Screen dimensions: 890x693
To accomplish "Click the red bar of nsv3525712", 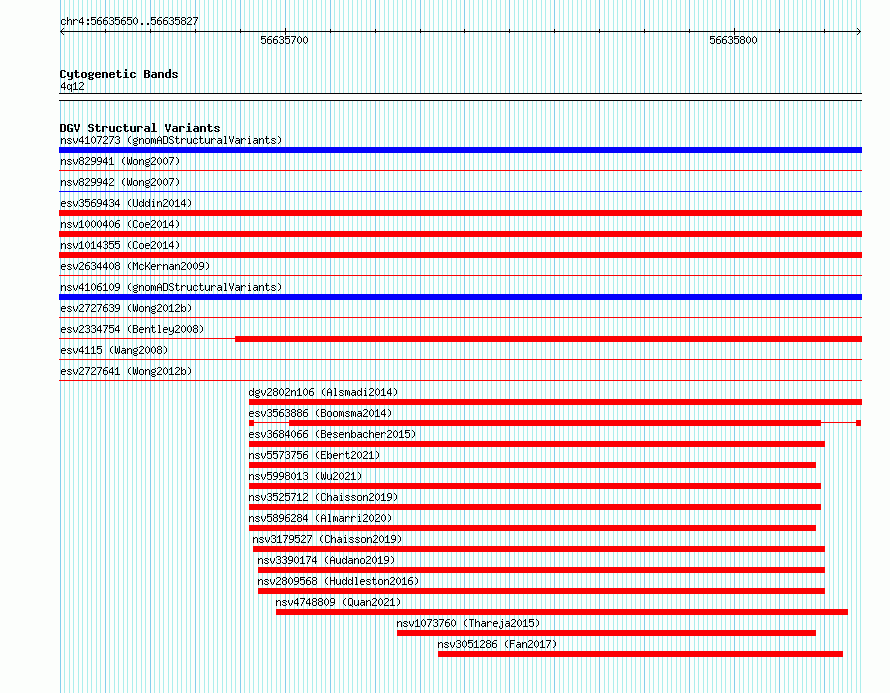I will coord(535,507).
